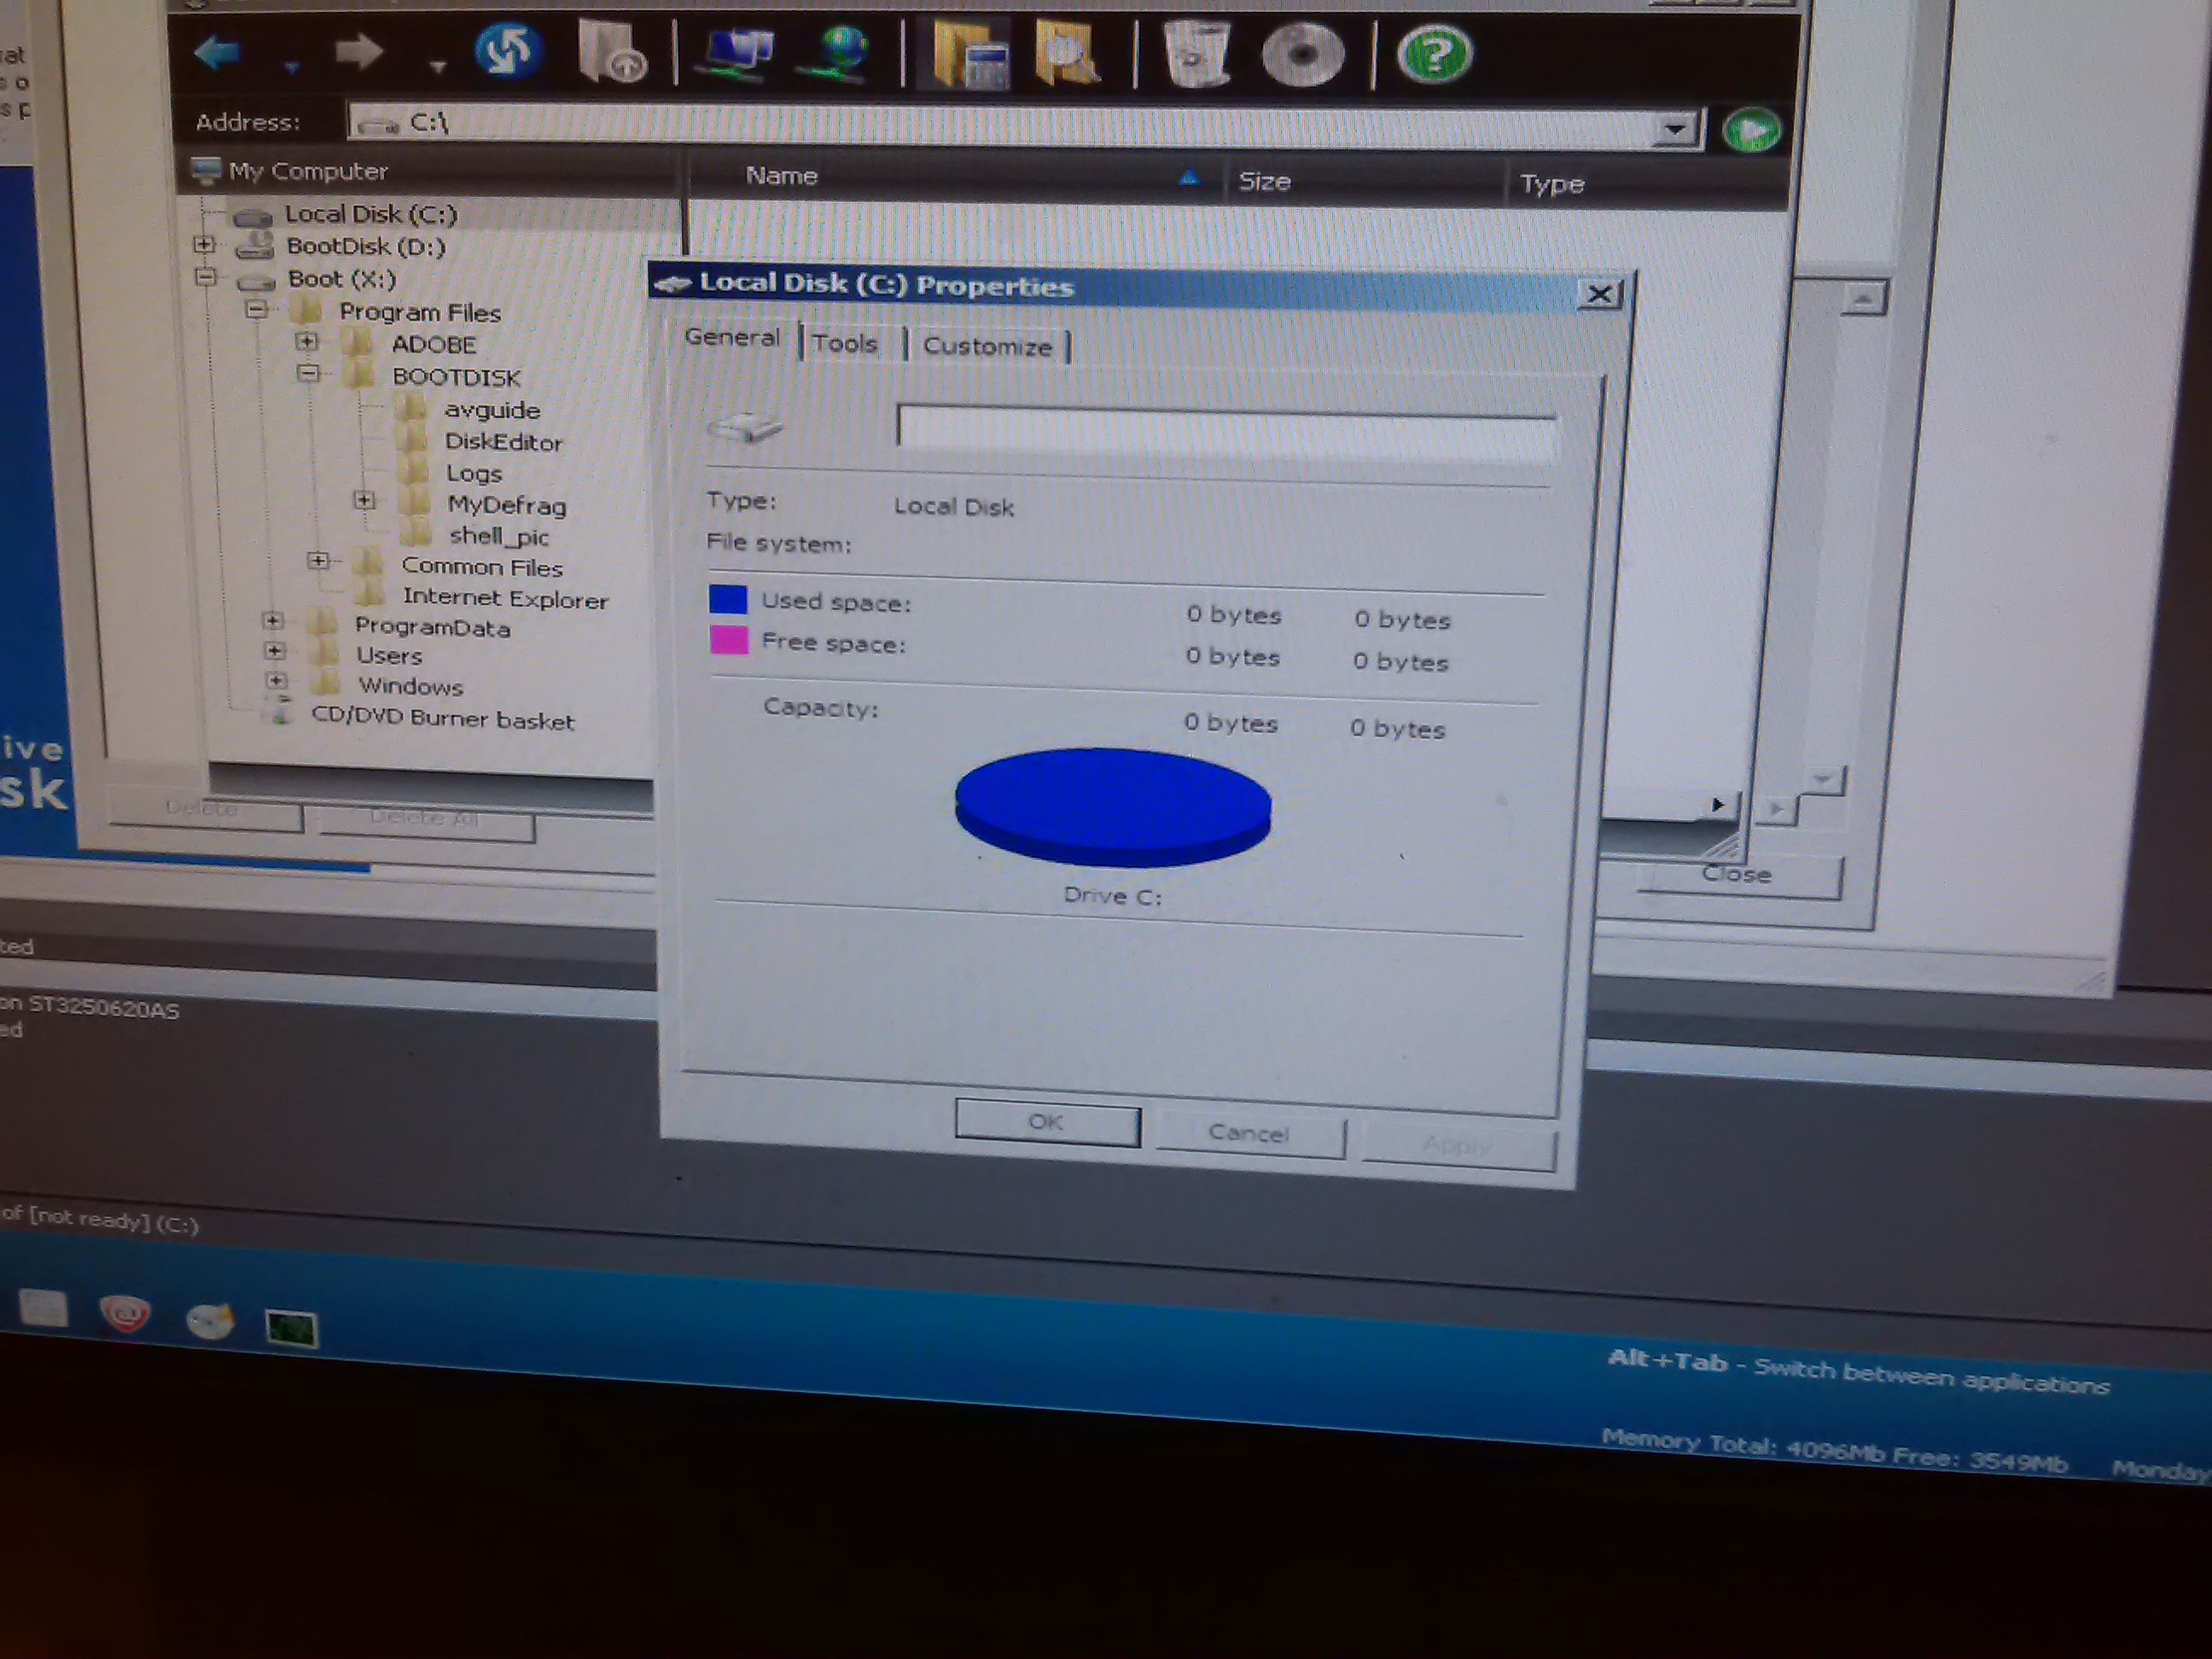Open the Address bar dropdown arrow
Screen dimensions: 2212x1659
click(1675, 129)
